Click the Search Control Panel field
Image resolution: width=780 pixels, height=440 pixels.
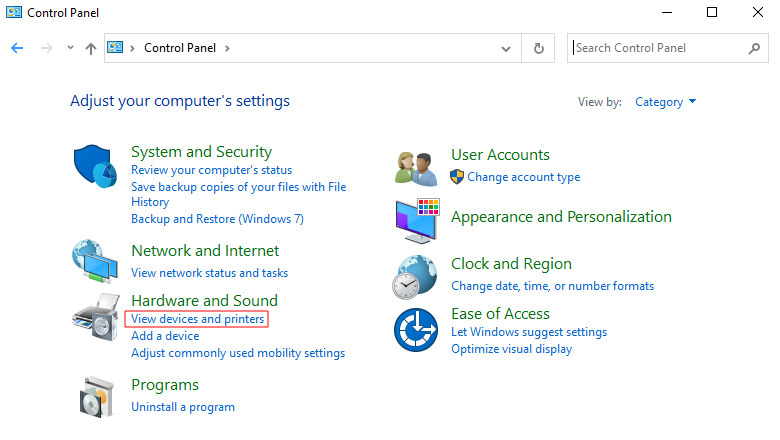(658, 48)
